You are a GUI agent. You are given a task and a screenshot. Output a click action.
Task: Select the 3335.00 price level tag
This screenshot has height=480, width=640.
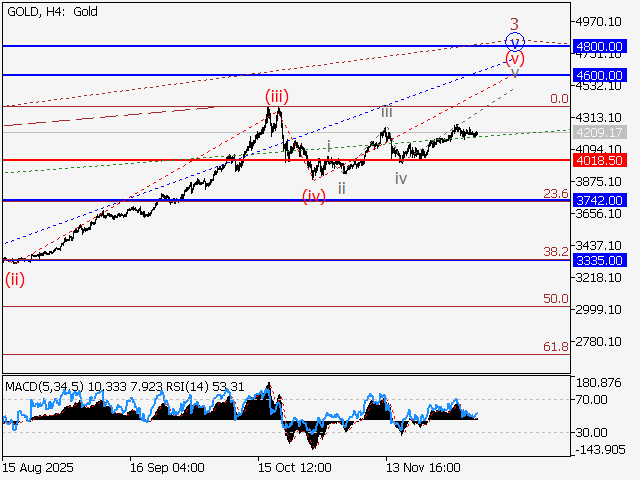[x=599, y=260]
